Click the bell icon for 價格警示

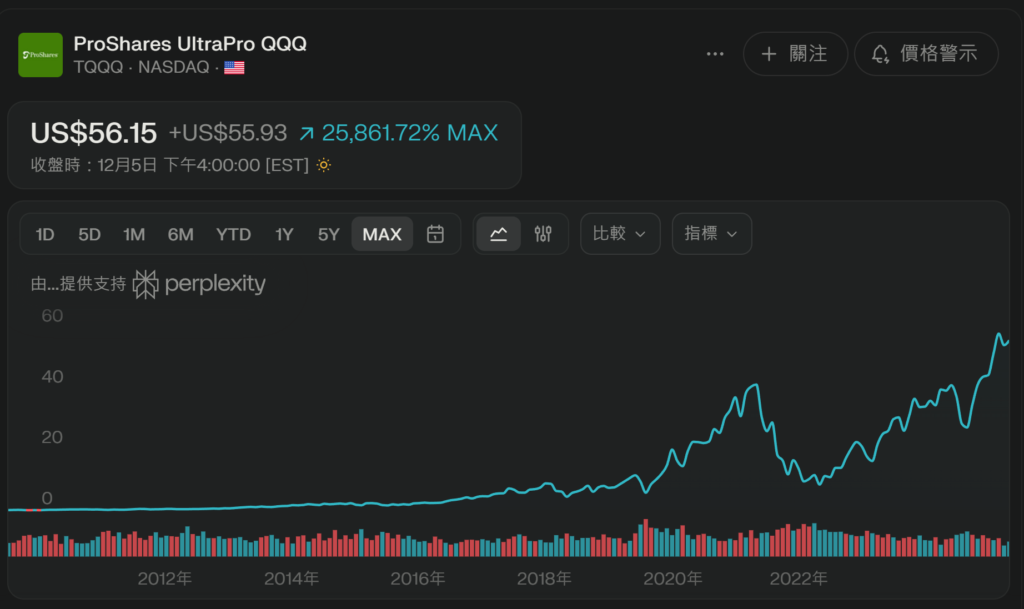880,54
